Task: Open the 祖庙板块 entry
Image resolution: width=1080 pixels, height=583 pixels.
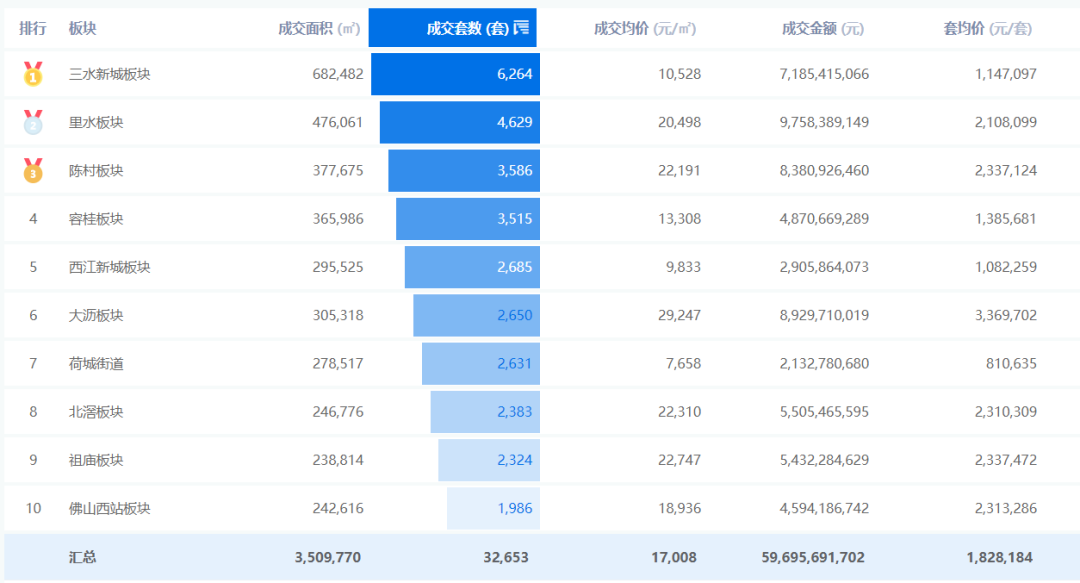Action: point(96,460)
